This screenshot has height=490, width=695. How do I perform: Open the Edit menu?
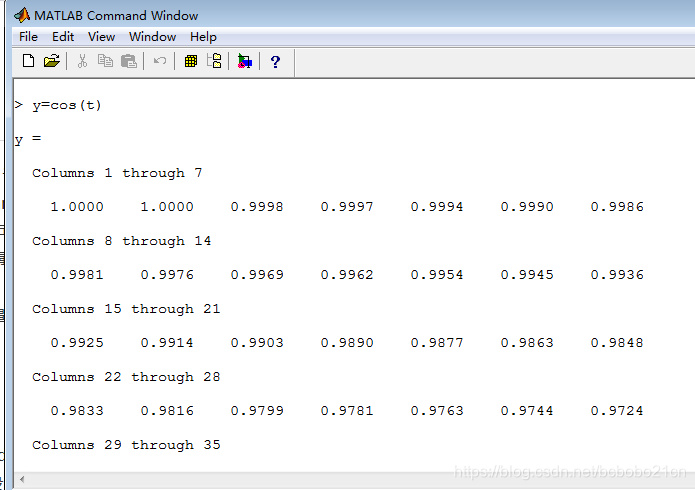63,37
